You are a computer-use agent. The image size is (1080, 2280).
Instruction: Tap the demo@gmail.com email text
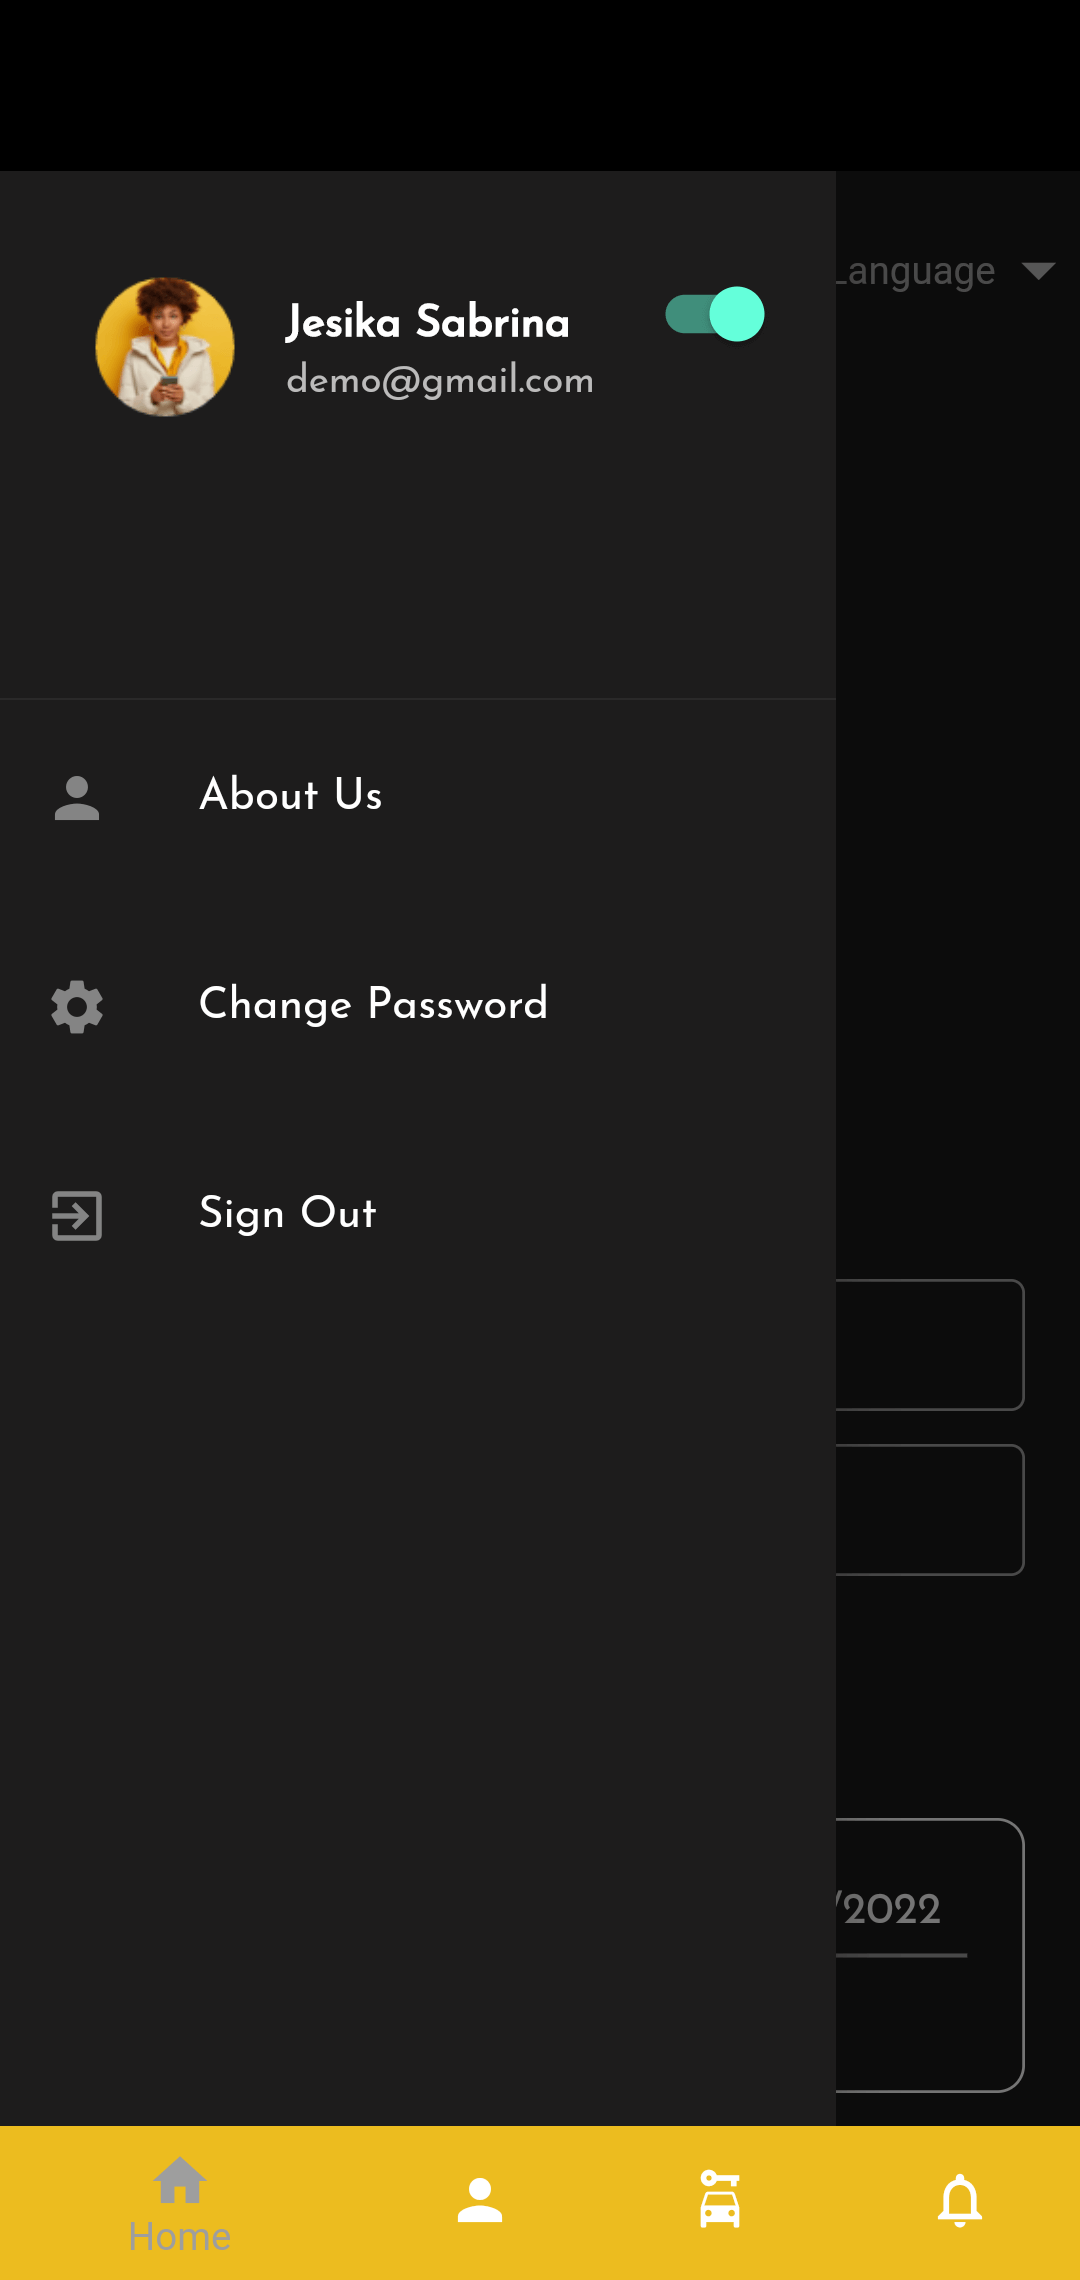tap(440, 381)
